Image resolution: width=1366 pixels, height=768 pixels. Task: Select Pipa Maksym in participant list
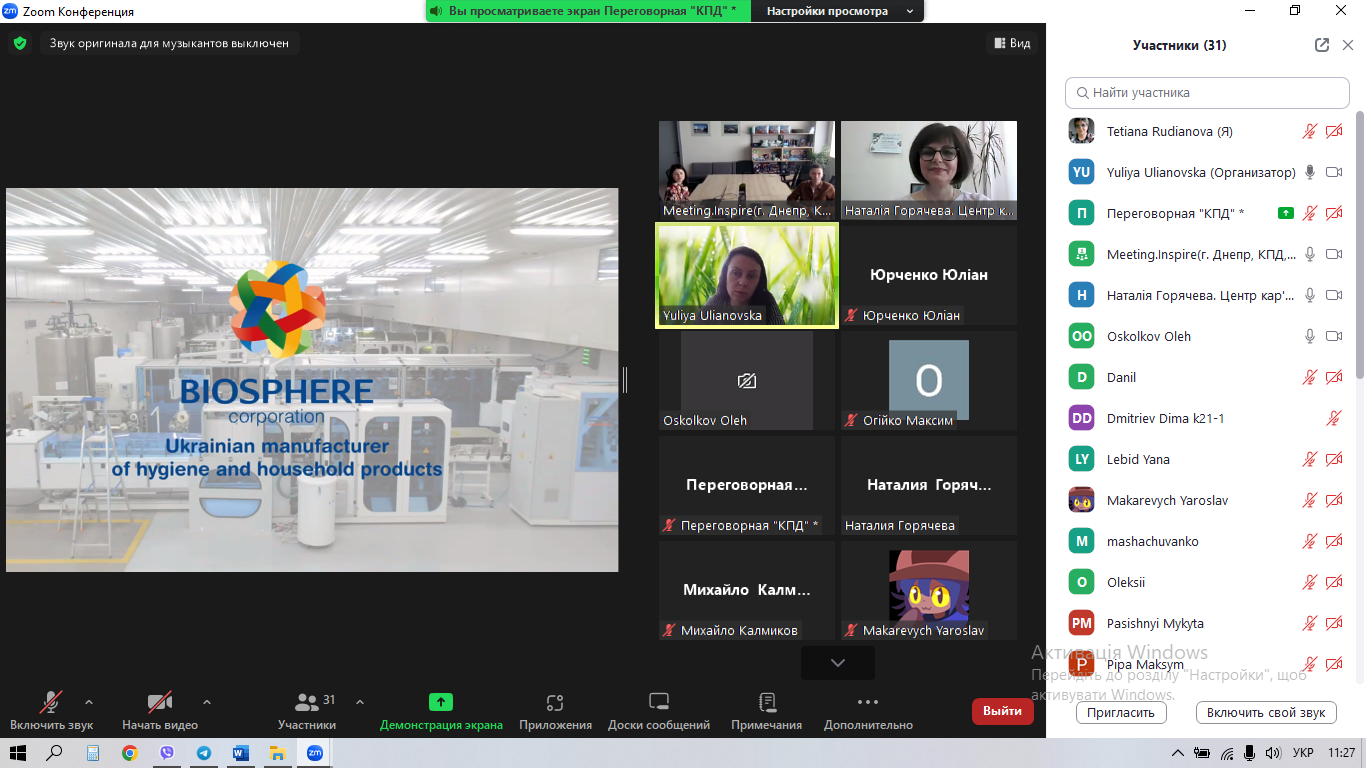point(1206,664)
